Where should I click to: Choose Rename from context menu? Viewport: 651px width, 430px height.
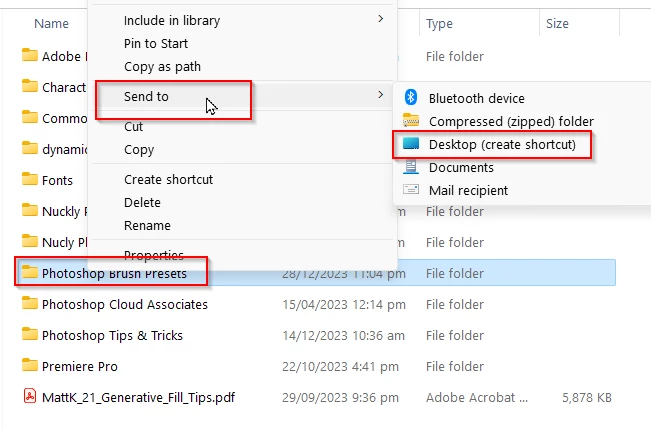point(147,225)
